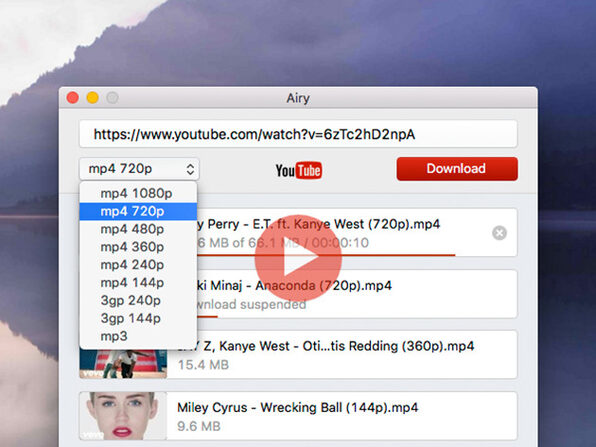The width and height of the screenshot is (596, 447).
Task: Click the highlighted mp4 720p menu item
Action: click(x=138, y=211)
